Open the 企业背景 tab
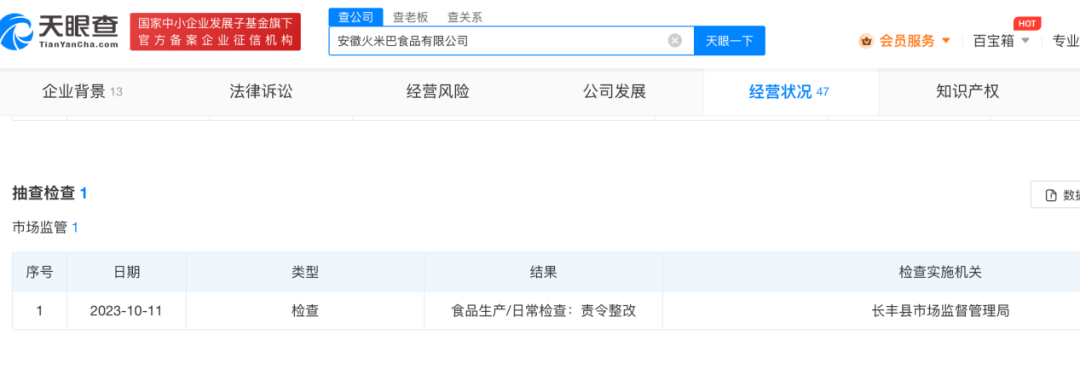1080x369 pixels. 82,92
